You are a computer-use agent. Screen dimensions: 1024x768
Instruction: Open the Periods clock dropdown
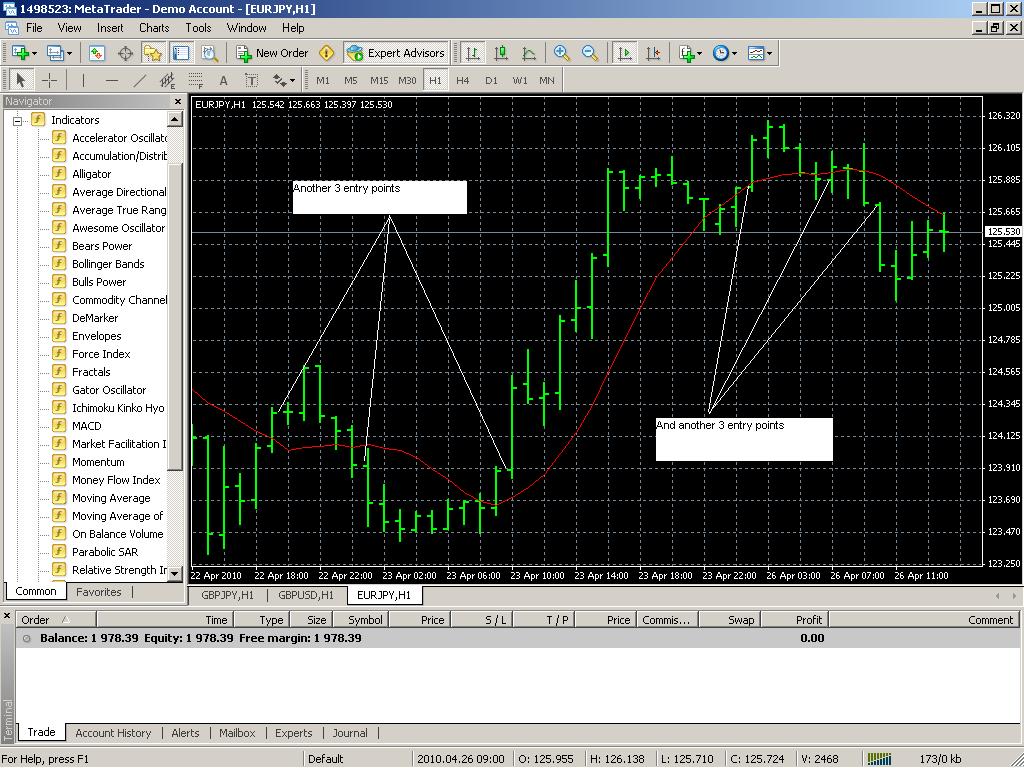[x=724, y=53]
